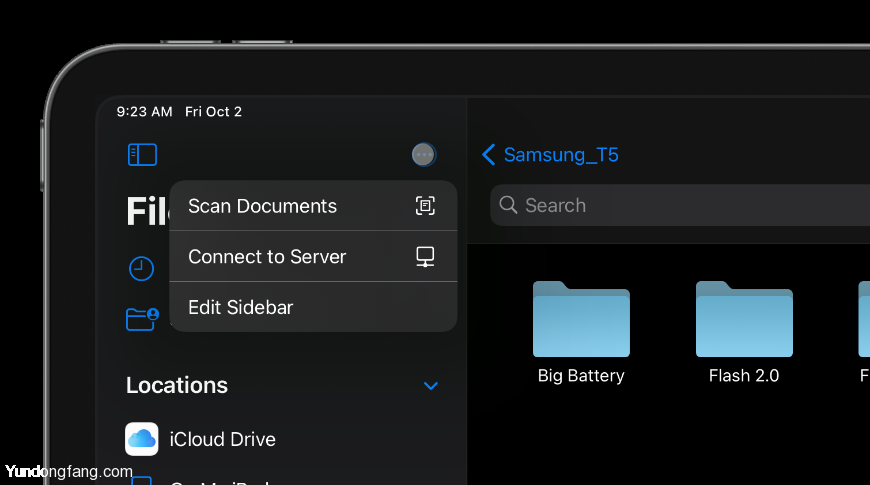Select the Flash 2.0 folder name
The height and width of the screenshot is (485, 870).
click(744, 376)
